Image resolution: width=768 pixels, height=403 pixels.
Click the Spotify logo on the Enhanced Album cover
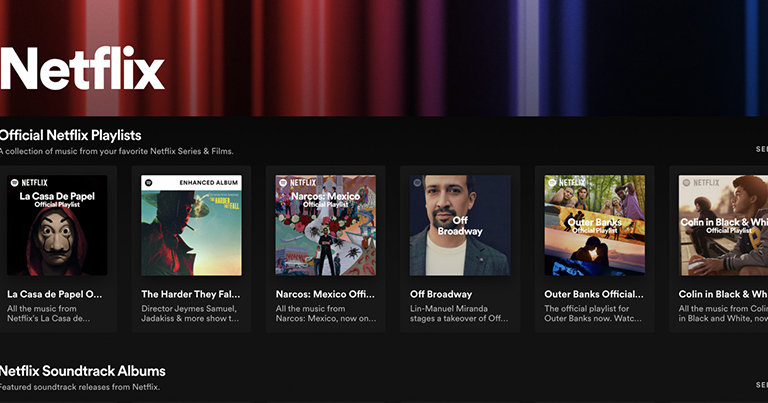click(149, 183)
